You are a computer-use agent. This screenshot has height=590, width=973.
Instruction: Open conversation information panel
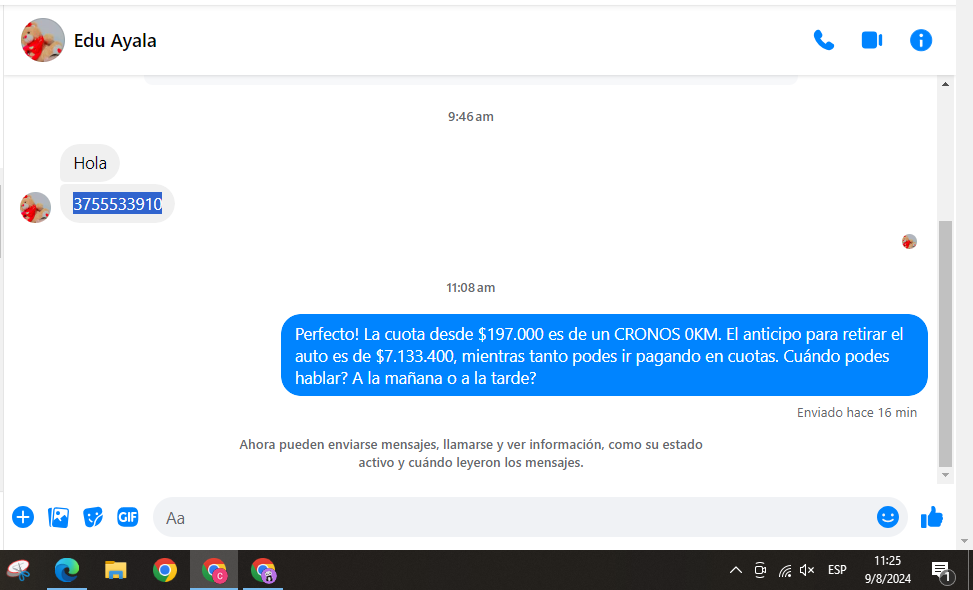click(x=921, y=40)
